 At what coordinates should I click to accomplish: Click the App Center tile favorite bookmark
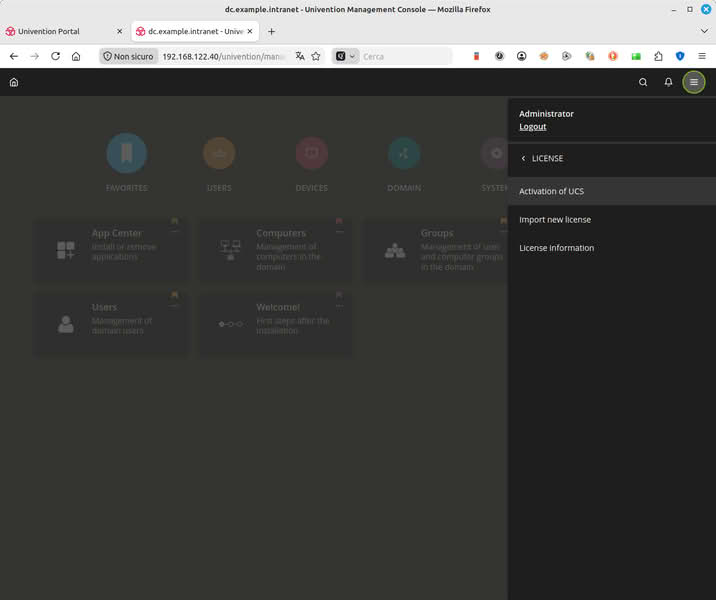174,221
